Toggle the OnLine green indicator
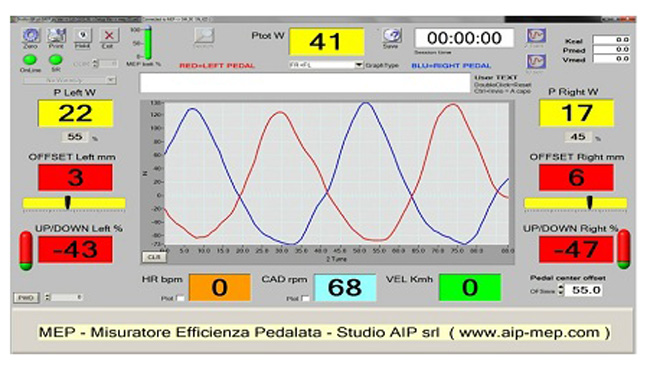Viewport: 660px width, 370px height. click(x=30, y=60)
